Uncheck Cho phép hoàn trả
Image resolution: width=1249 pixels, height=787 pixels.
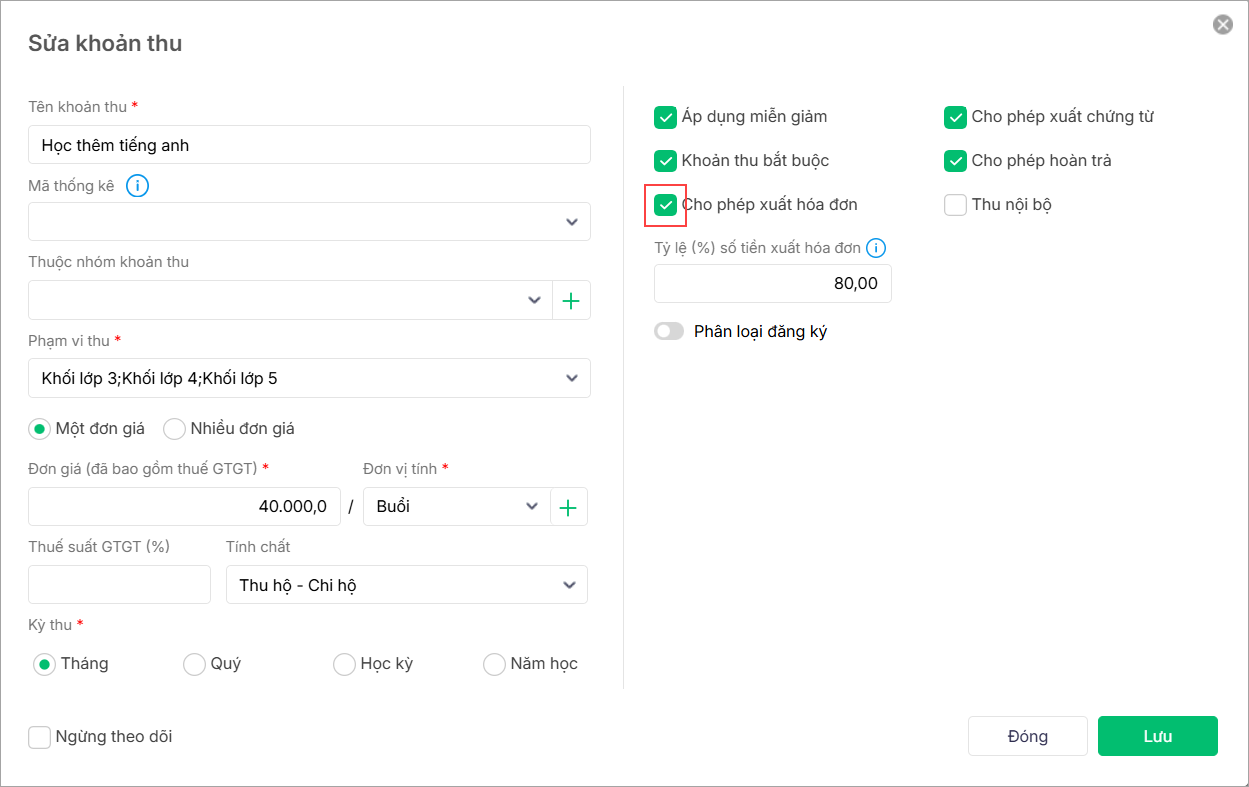tap(956, 161)
